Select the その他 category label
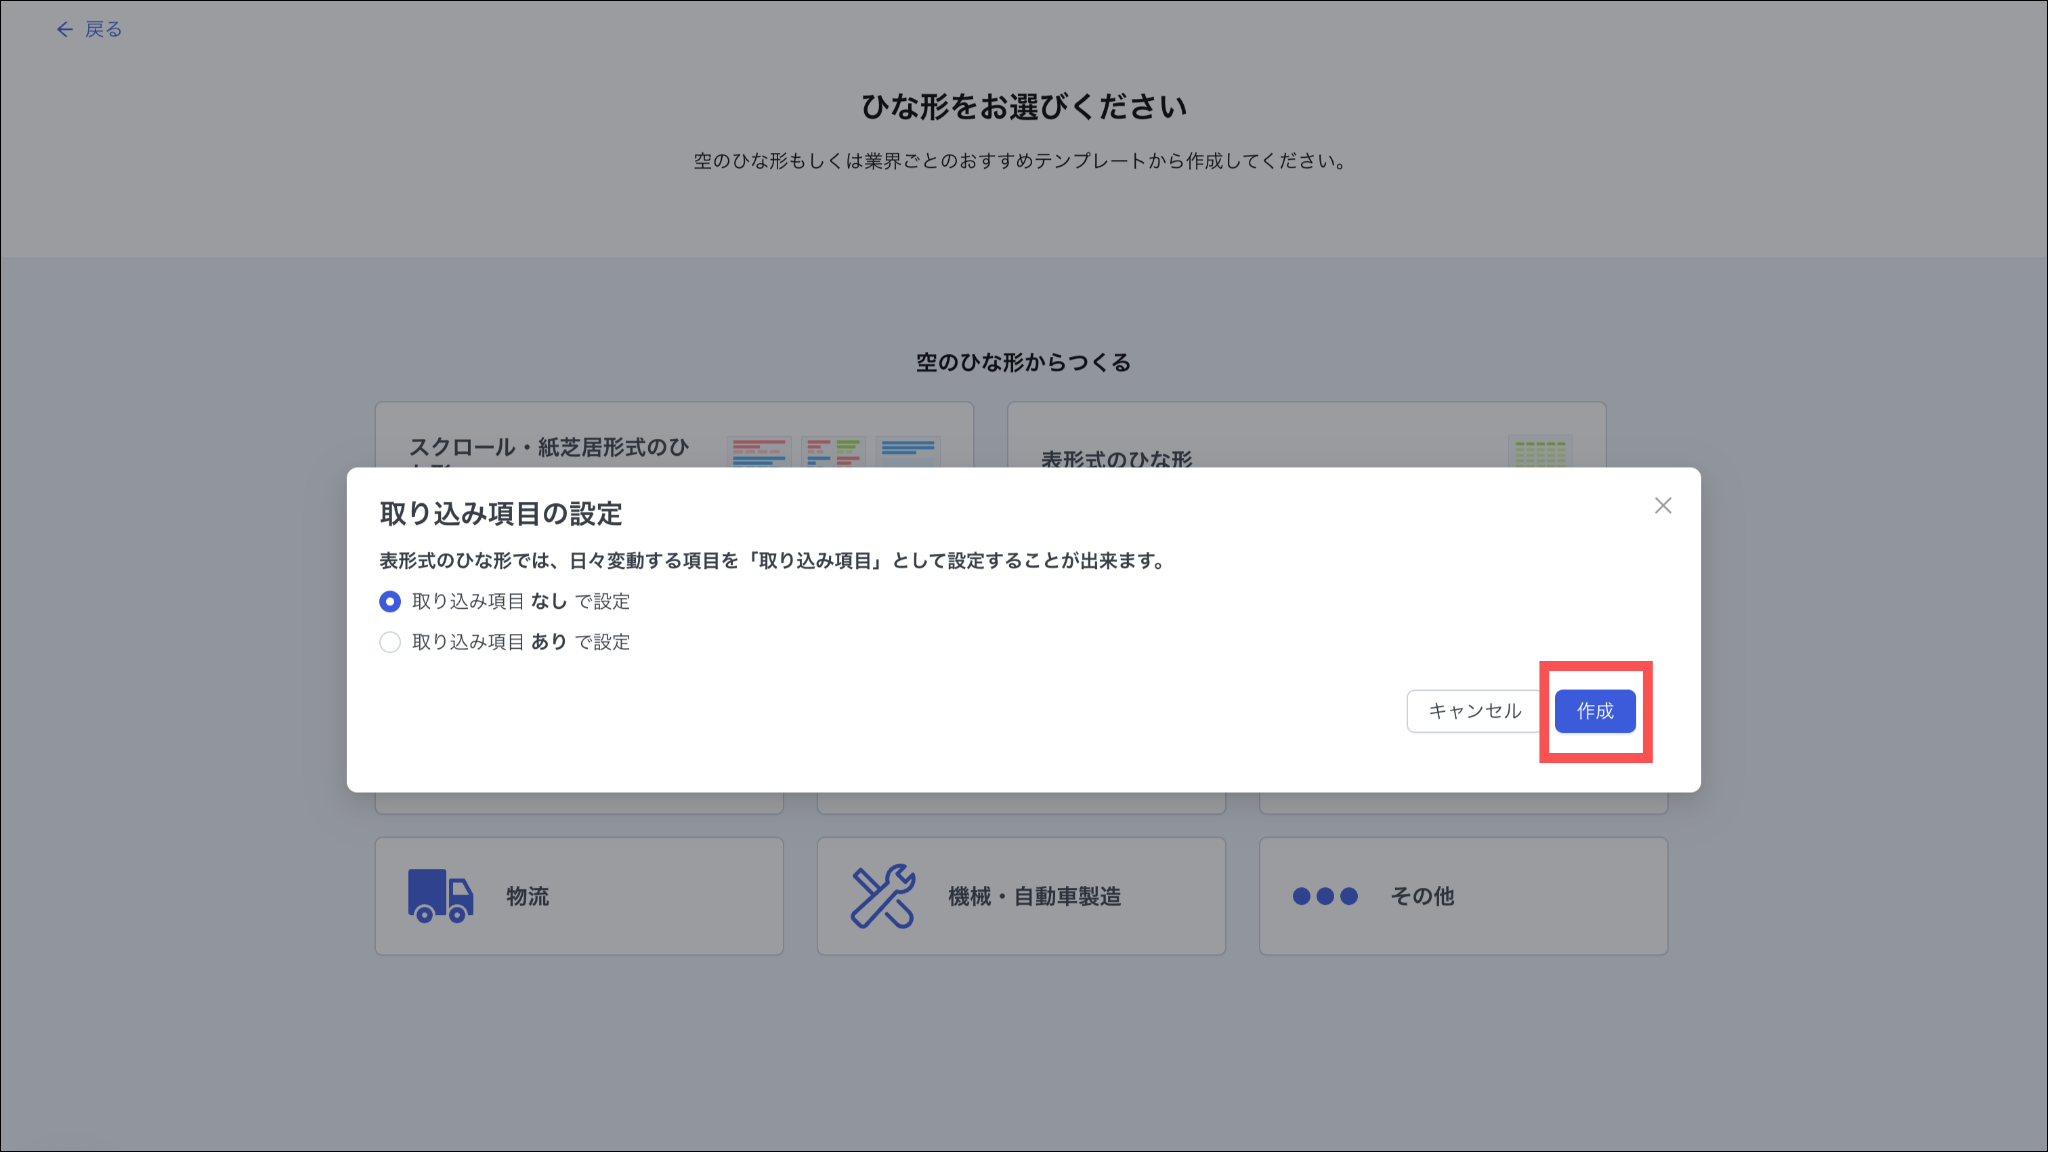The image size is (2048, 1152). (x=1422, y=896)
